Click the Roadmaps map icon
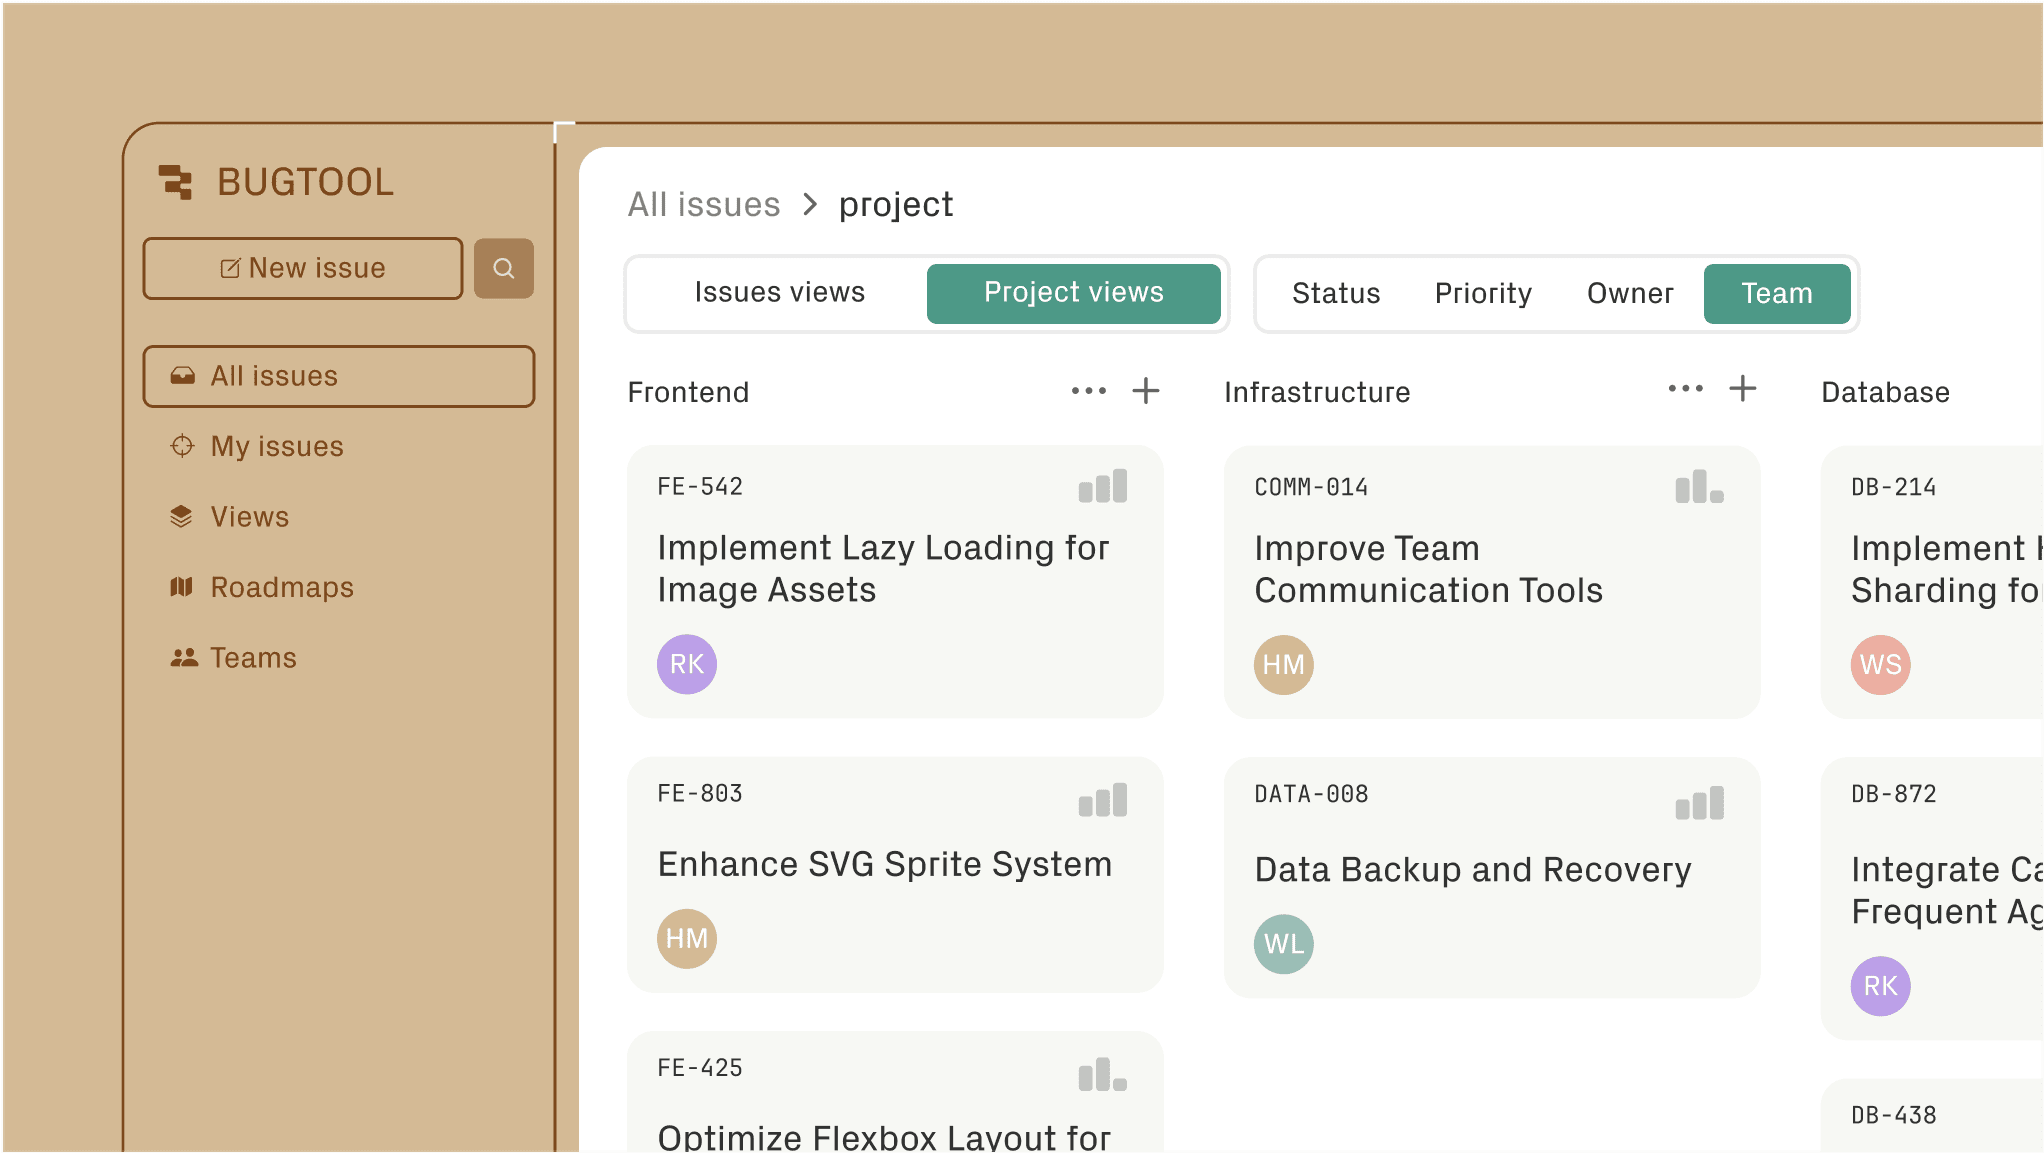This screenshot has width=2044, height=1153. [x=181, y=587]
